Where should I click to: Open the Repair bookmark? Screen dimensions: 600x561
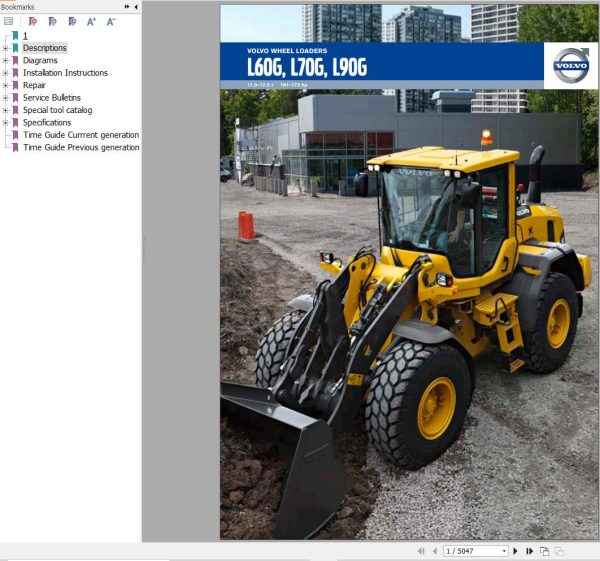point(34,85)
